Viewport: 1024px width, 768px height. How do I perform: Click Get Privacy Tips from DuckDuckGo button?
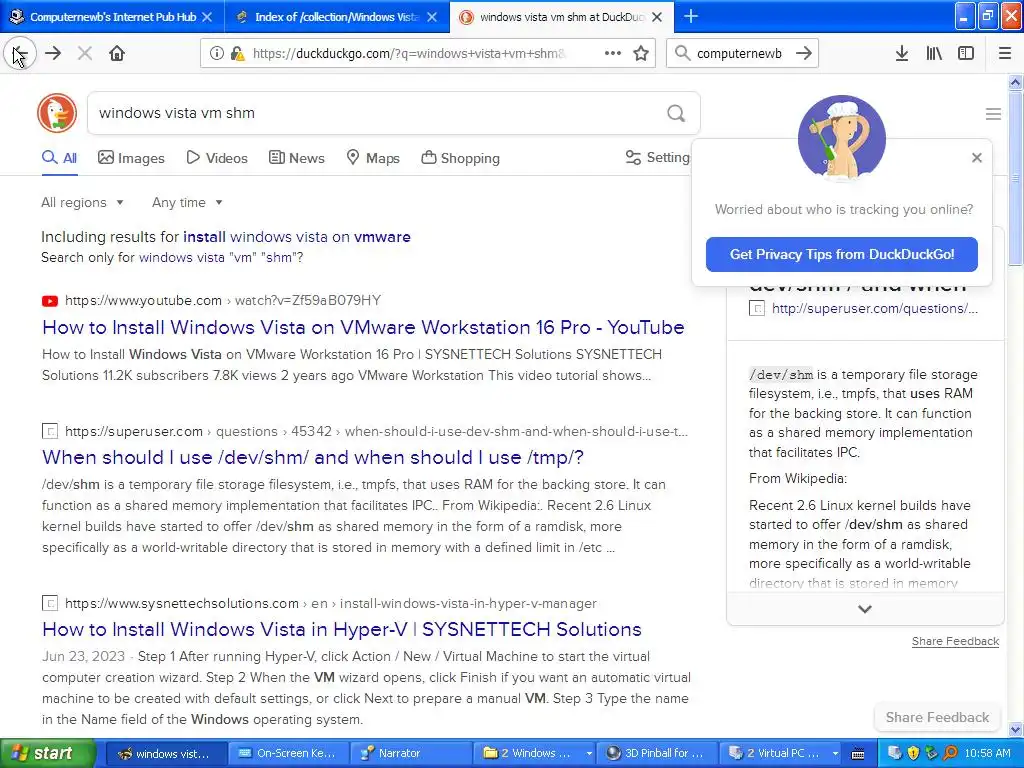(842, 254)
